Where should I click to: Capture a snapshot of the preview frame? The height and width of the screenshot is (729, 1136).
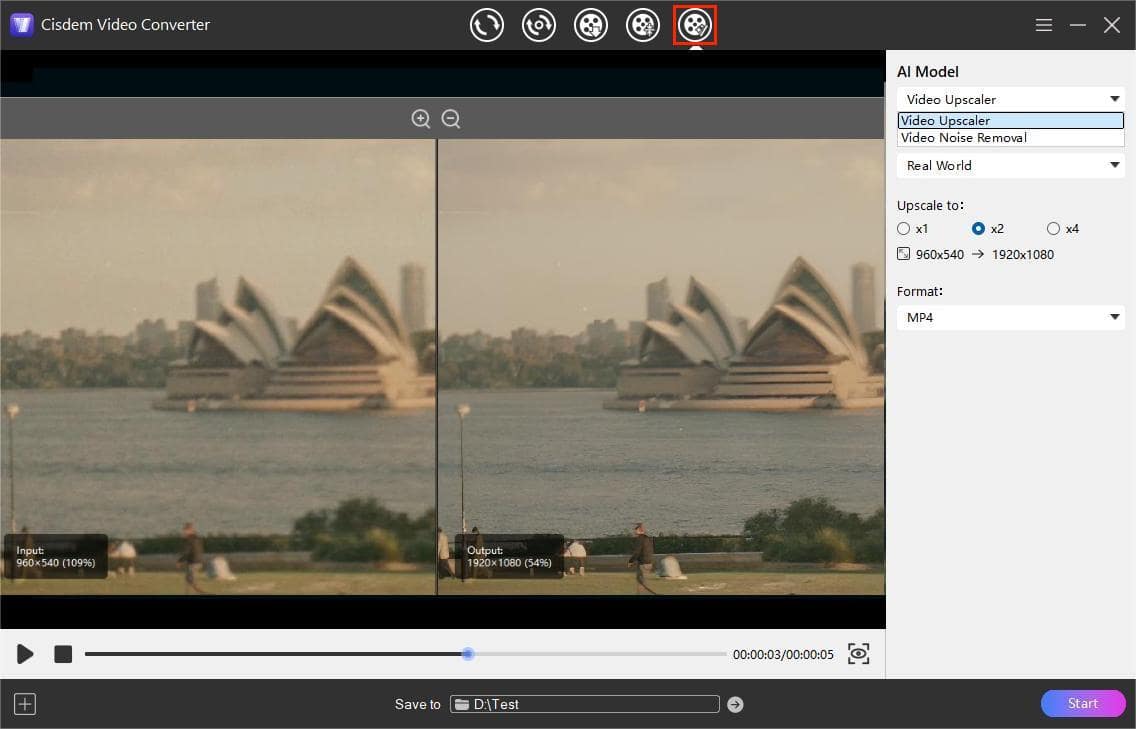[x=858, y=653]
